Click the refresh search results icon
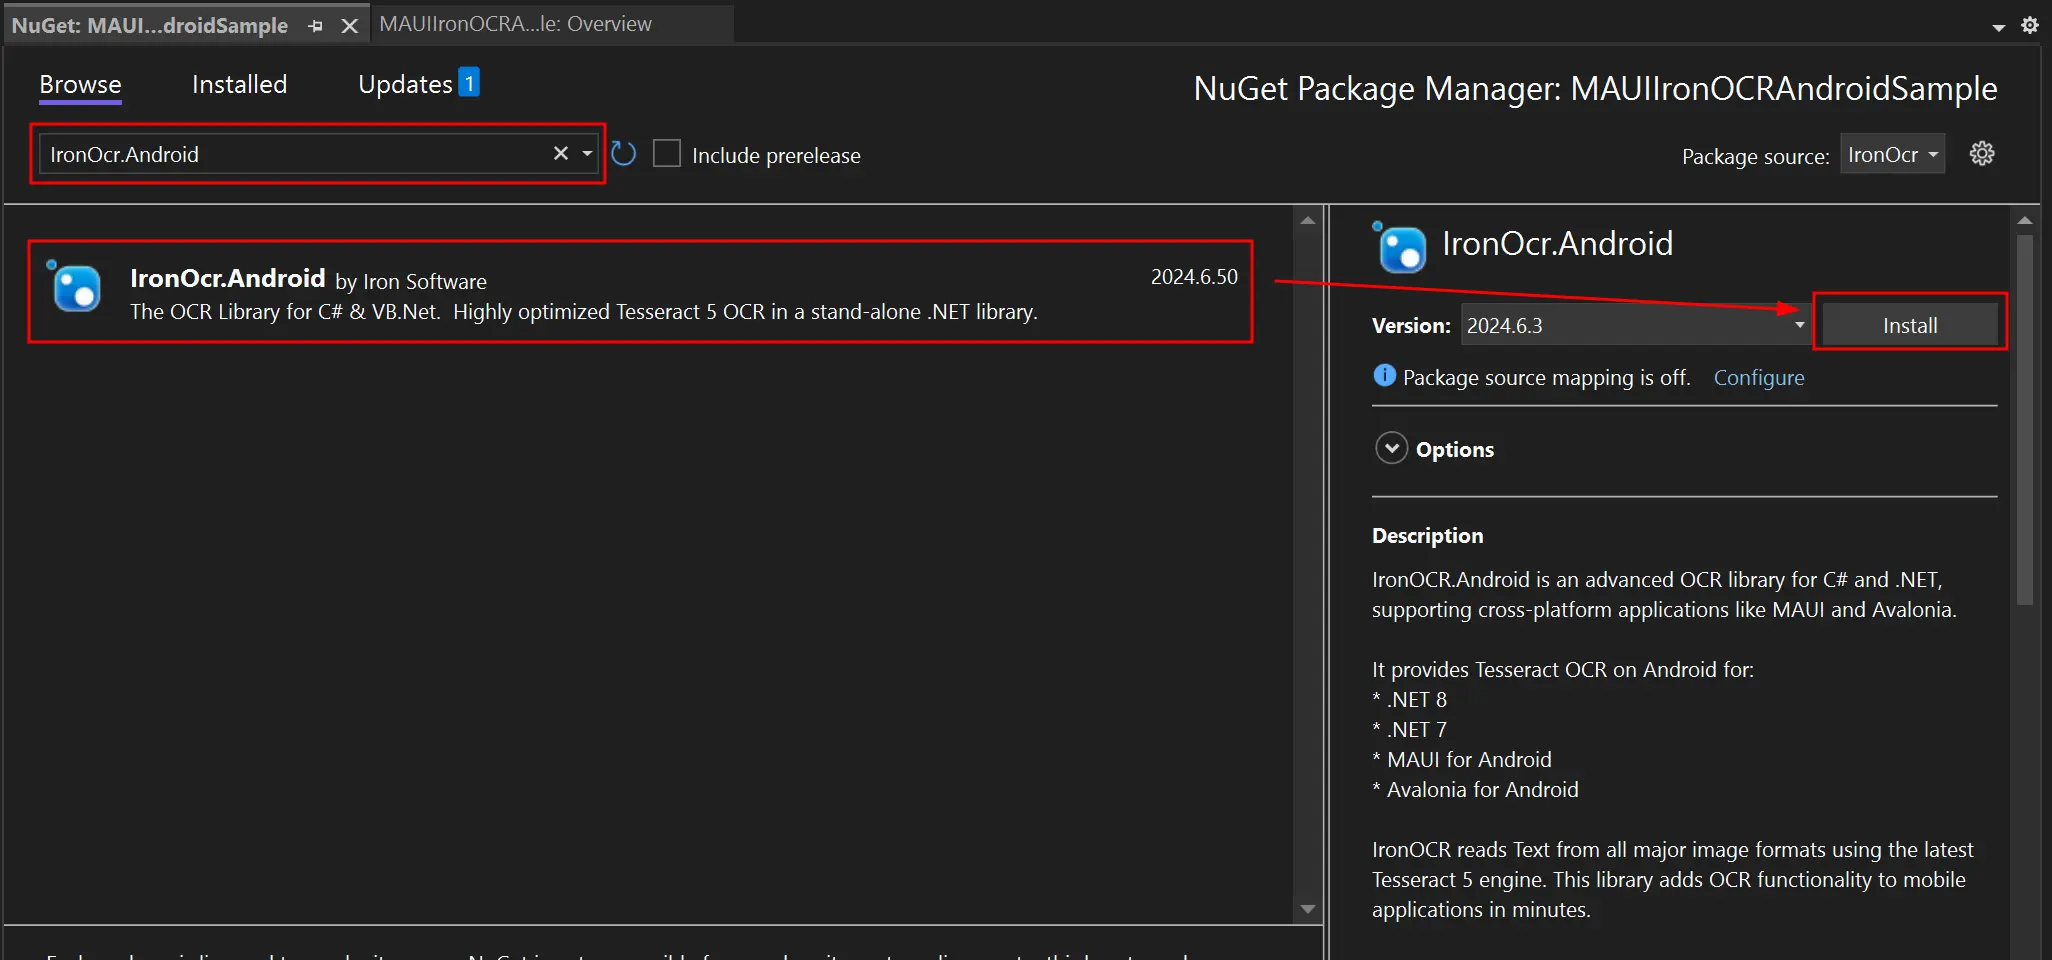The width and height of the screenshot is (2052, 960). [x=623, y=154]
